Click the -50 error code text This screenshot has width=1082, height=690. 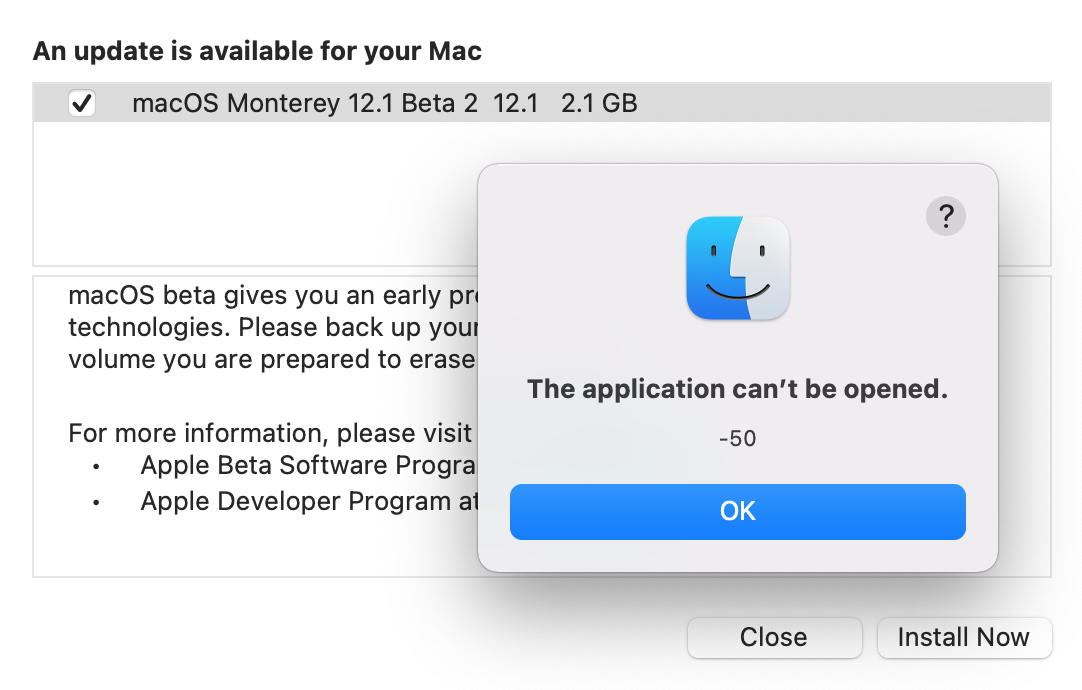pyautogui.click(x=737, y=438)
